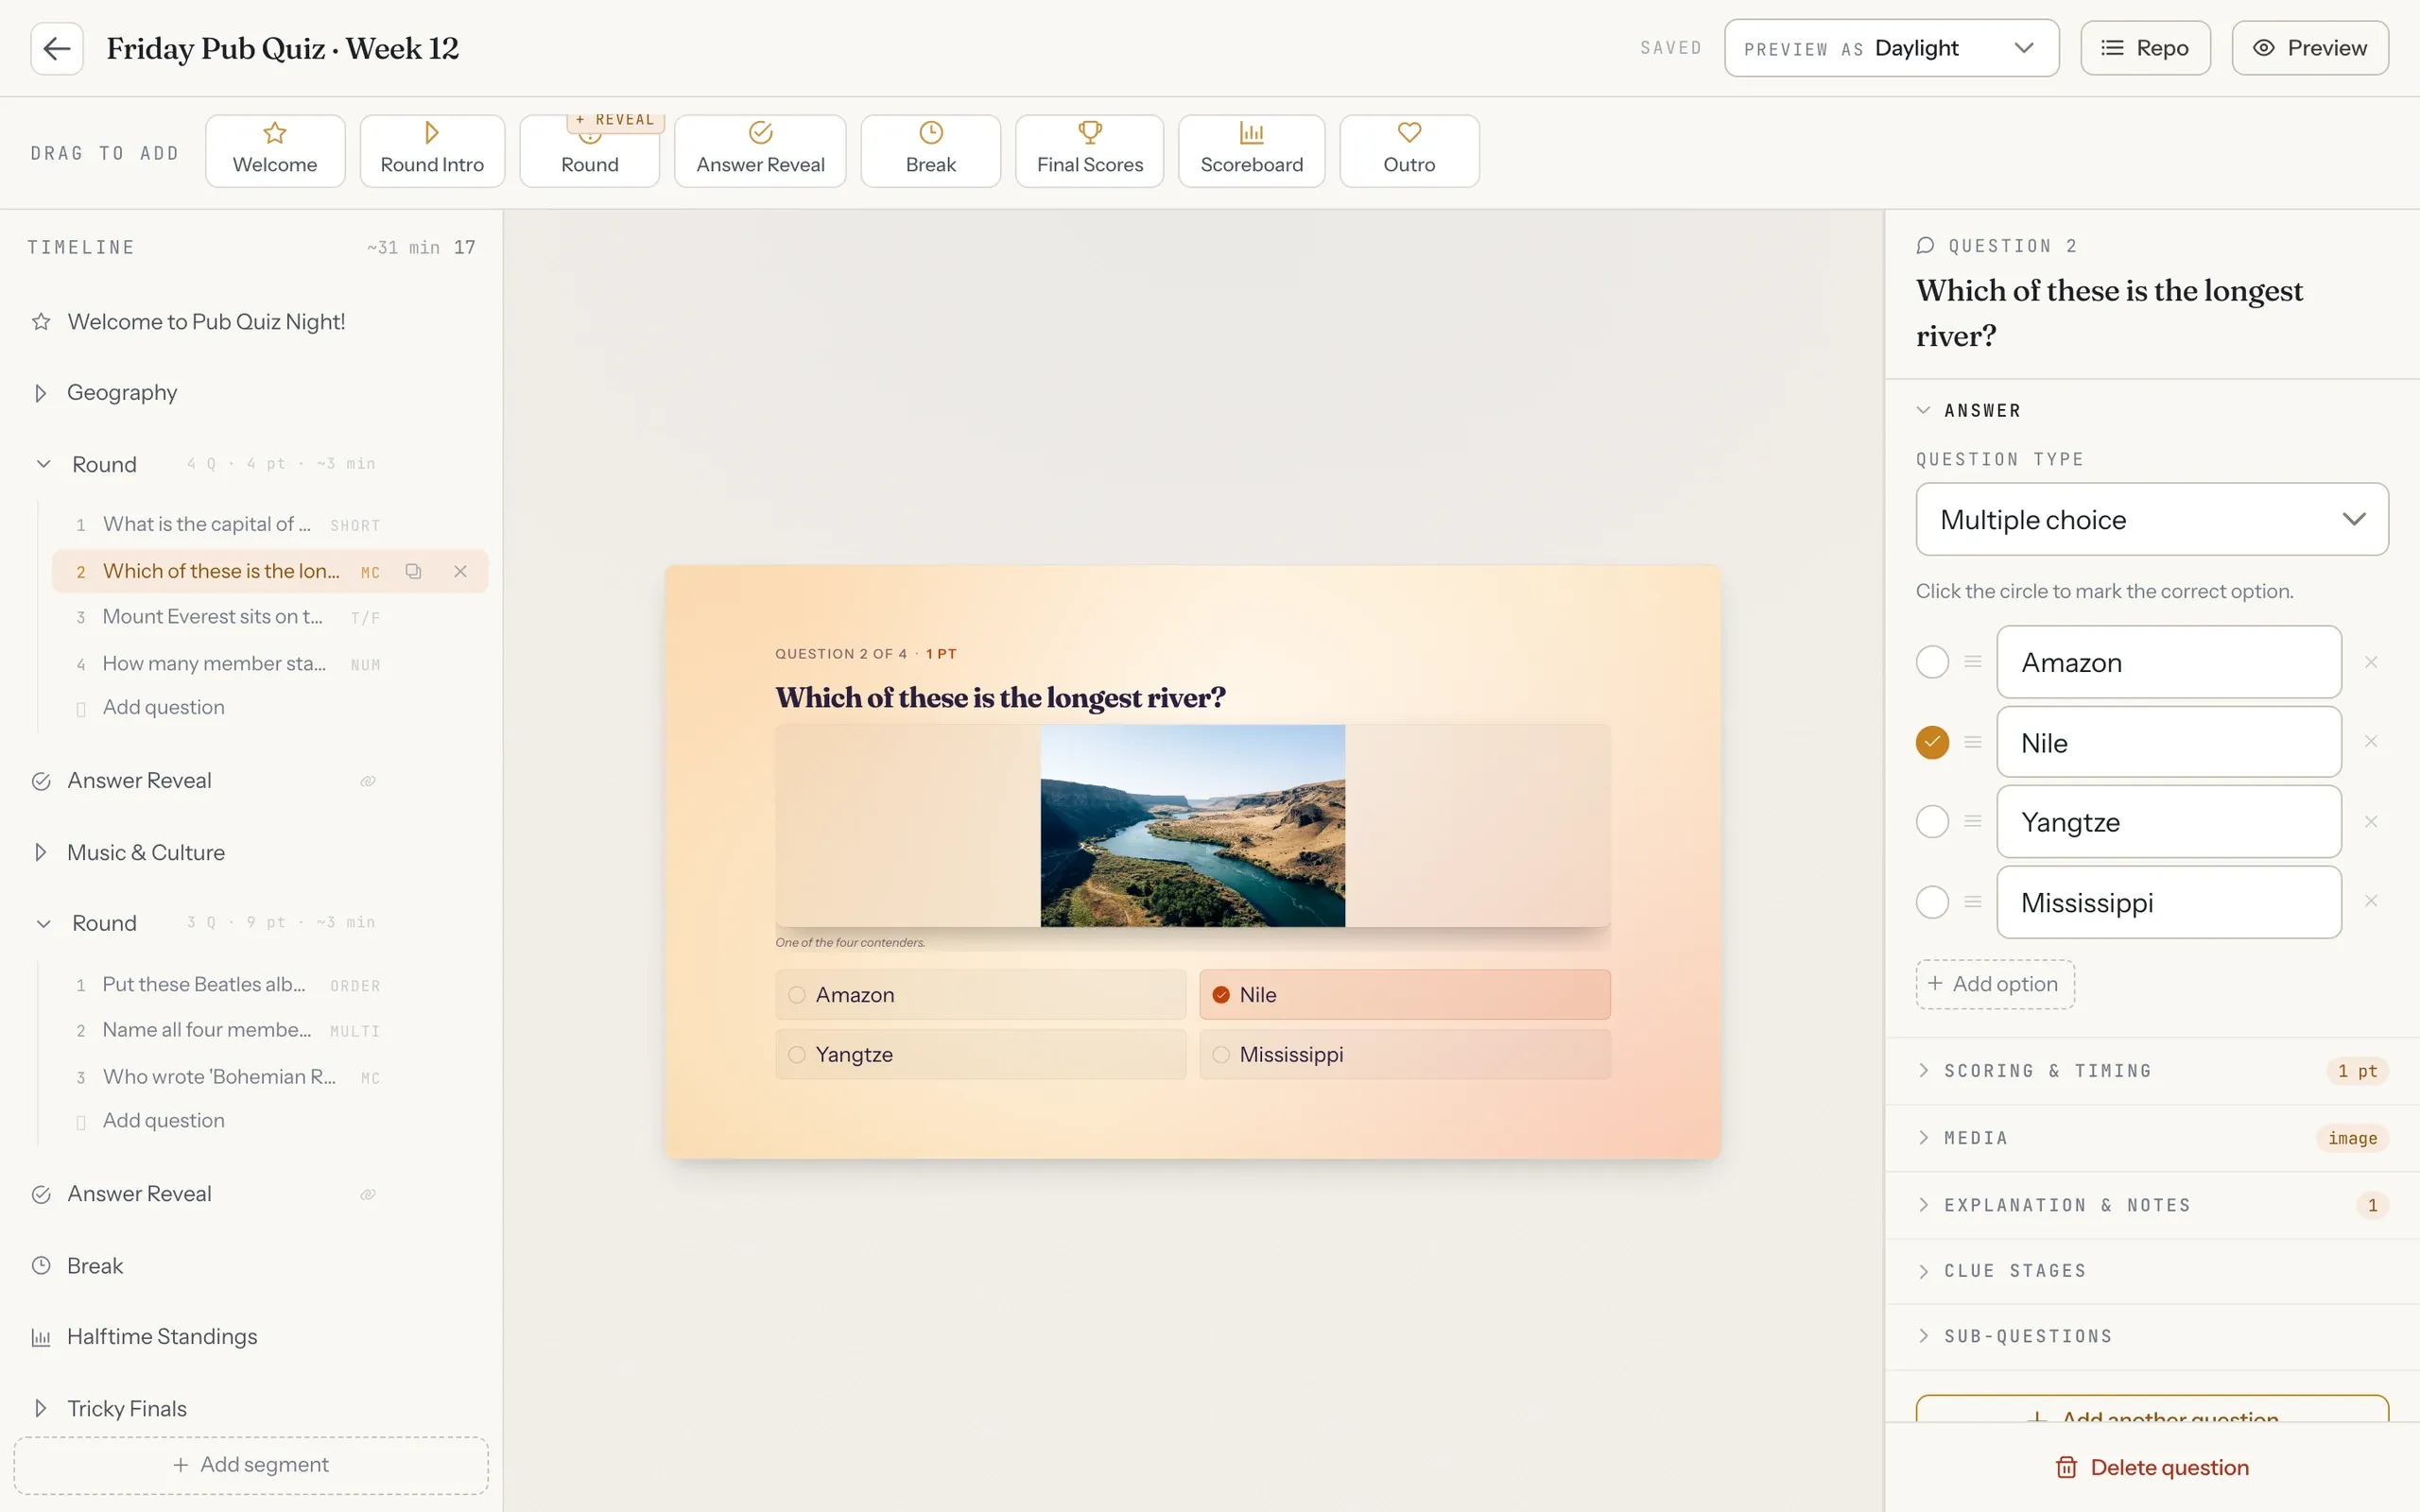This screenshot has width=2420, height=1512.
Task: Click the drag handle beside Mississippi
Action: [1973, 901]
